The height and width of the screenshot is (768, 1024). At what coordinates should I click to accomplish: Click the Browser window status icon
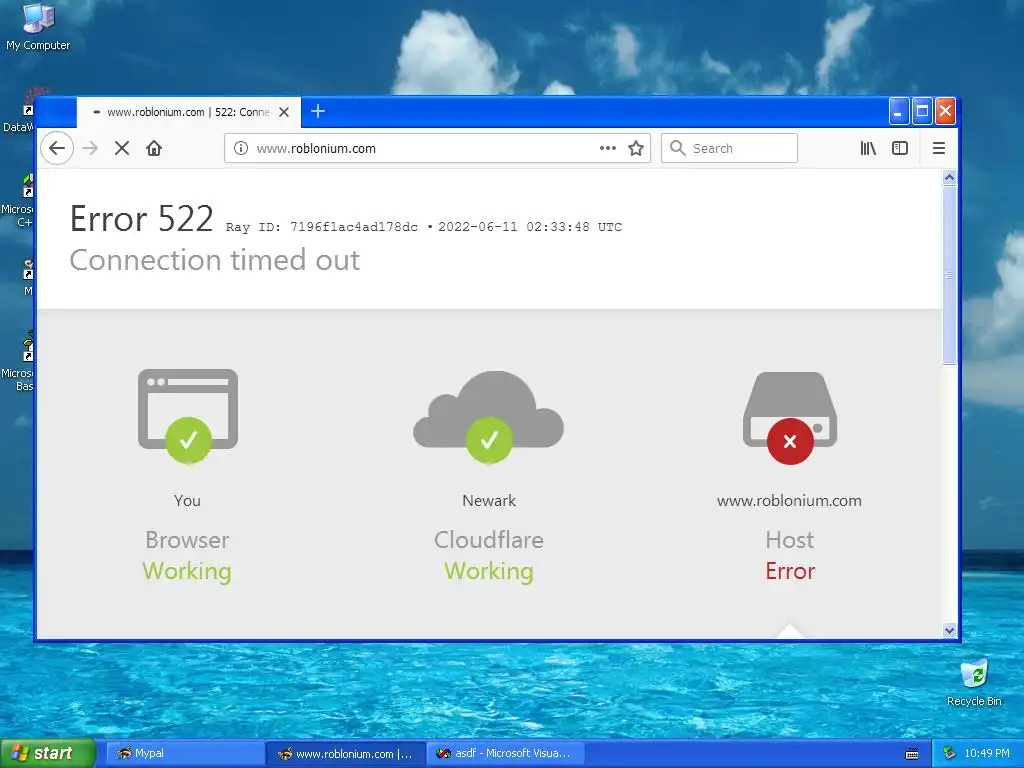point(188,415)
